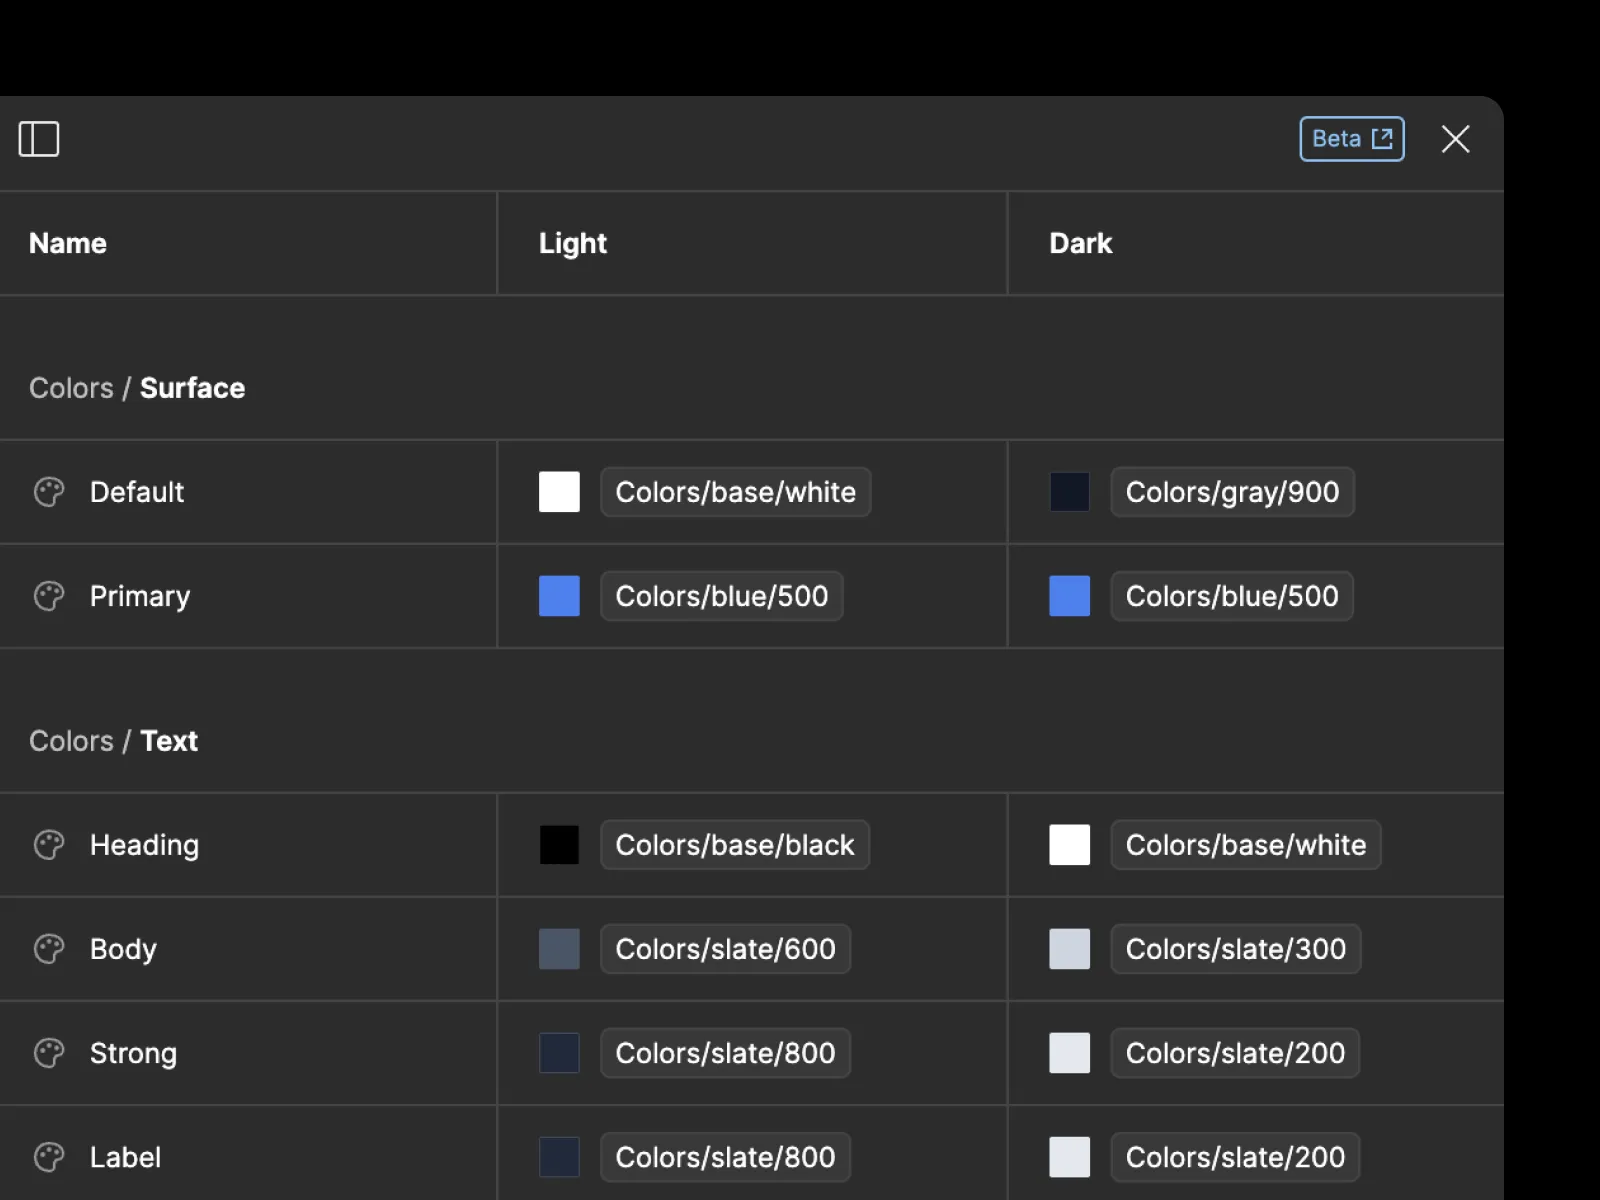Image resolution: width=1600 pixels, height=1200 pixels.
Task: Close the variables panel
Action: (1455, 139)
